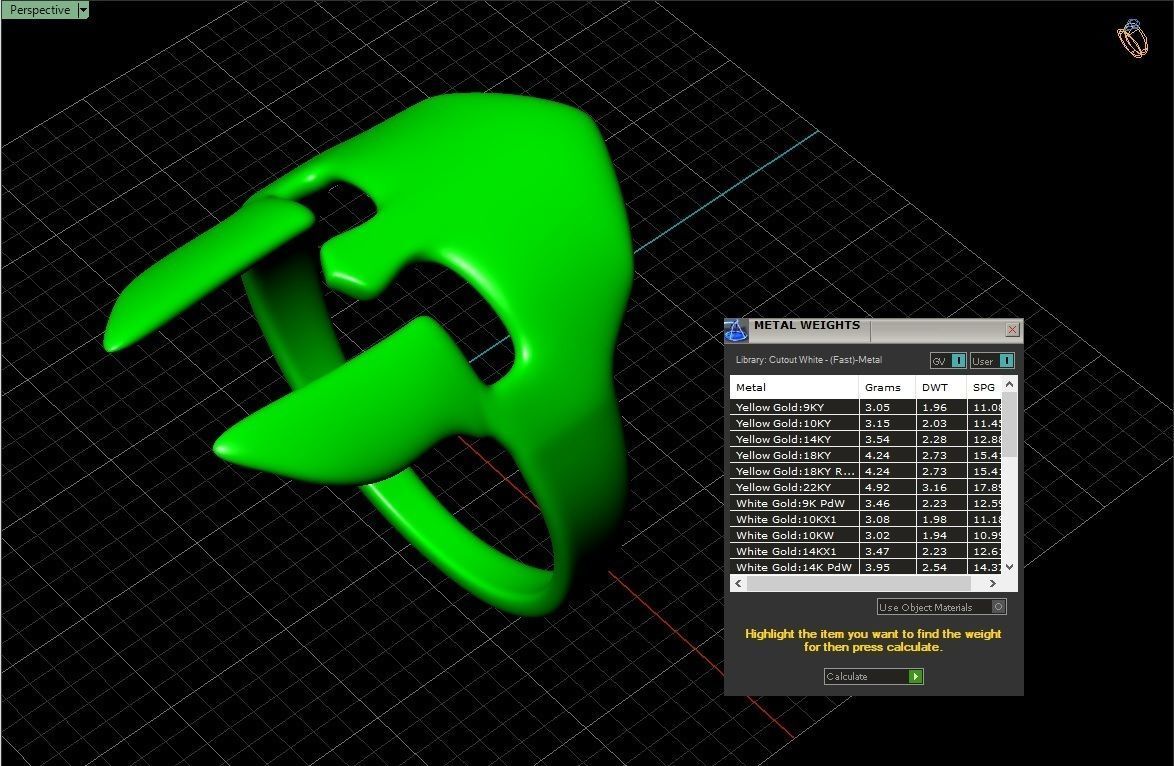This screenshot has height=766, width=1174.
Task: Select the Yellow Gold:9KY row
Action: (x=866, y=407)
